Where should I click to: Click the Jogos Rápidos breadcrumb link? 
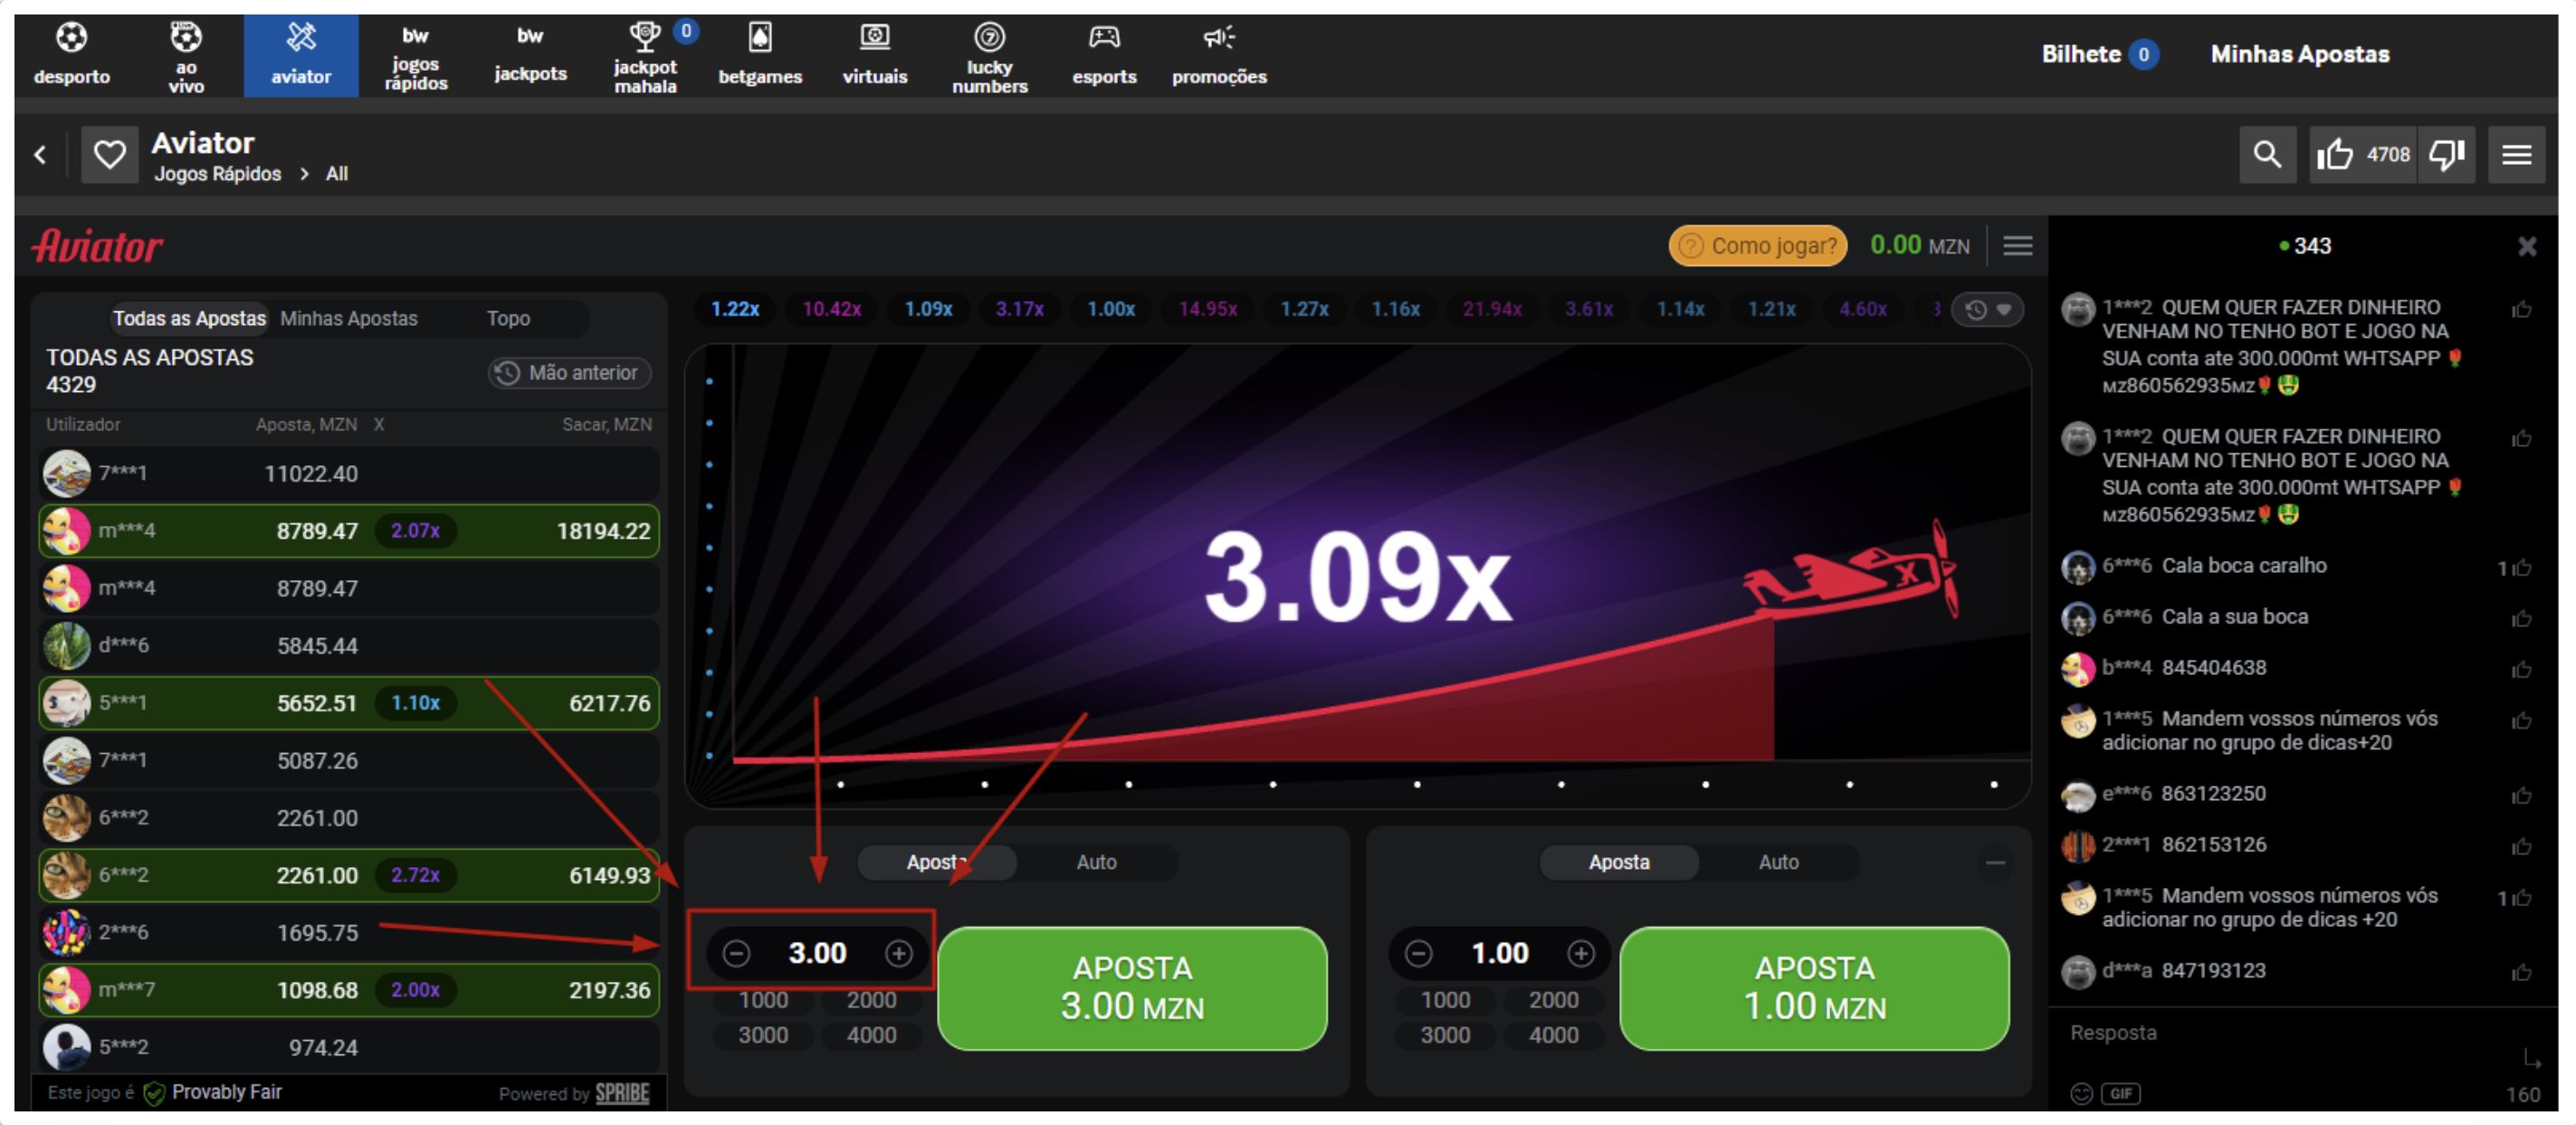[217, 174]
